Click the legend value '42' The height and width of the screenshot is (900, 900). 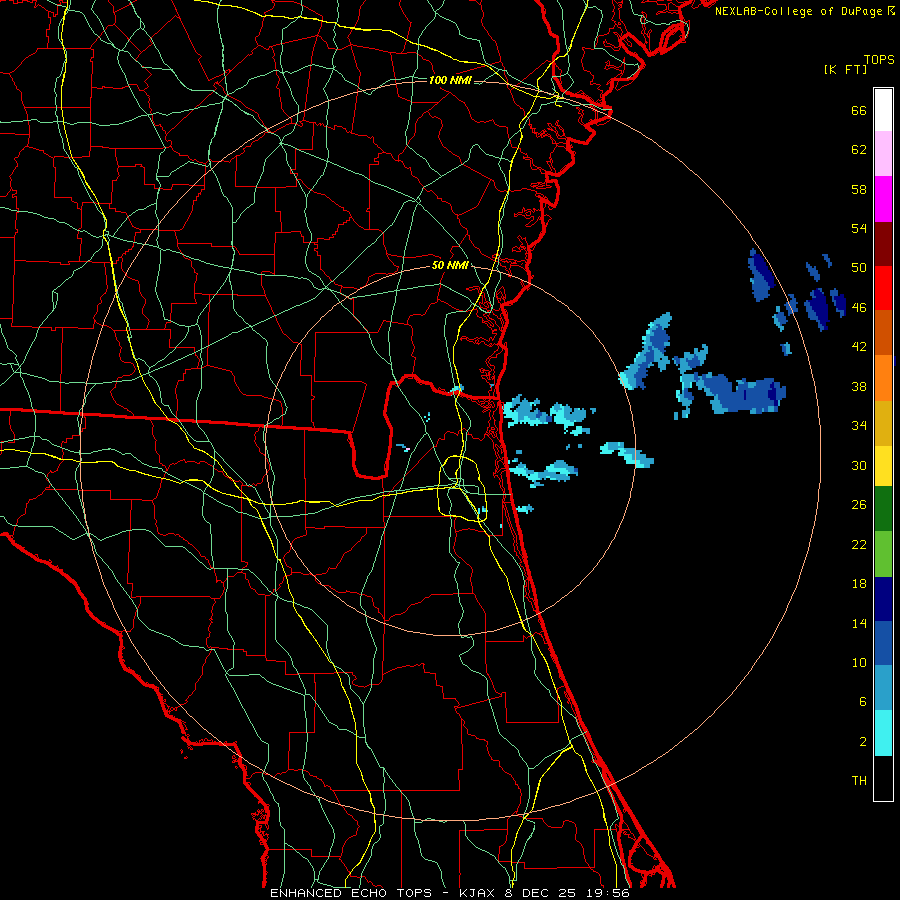[859, 347]
